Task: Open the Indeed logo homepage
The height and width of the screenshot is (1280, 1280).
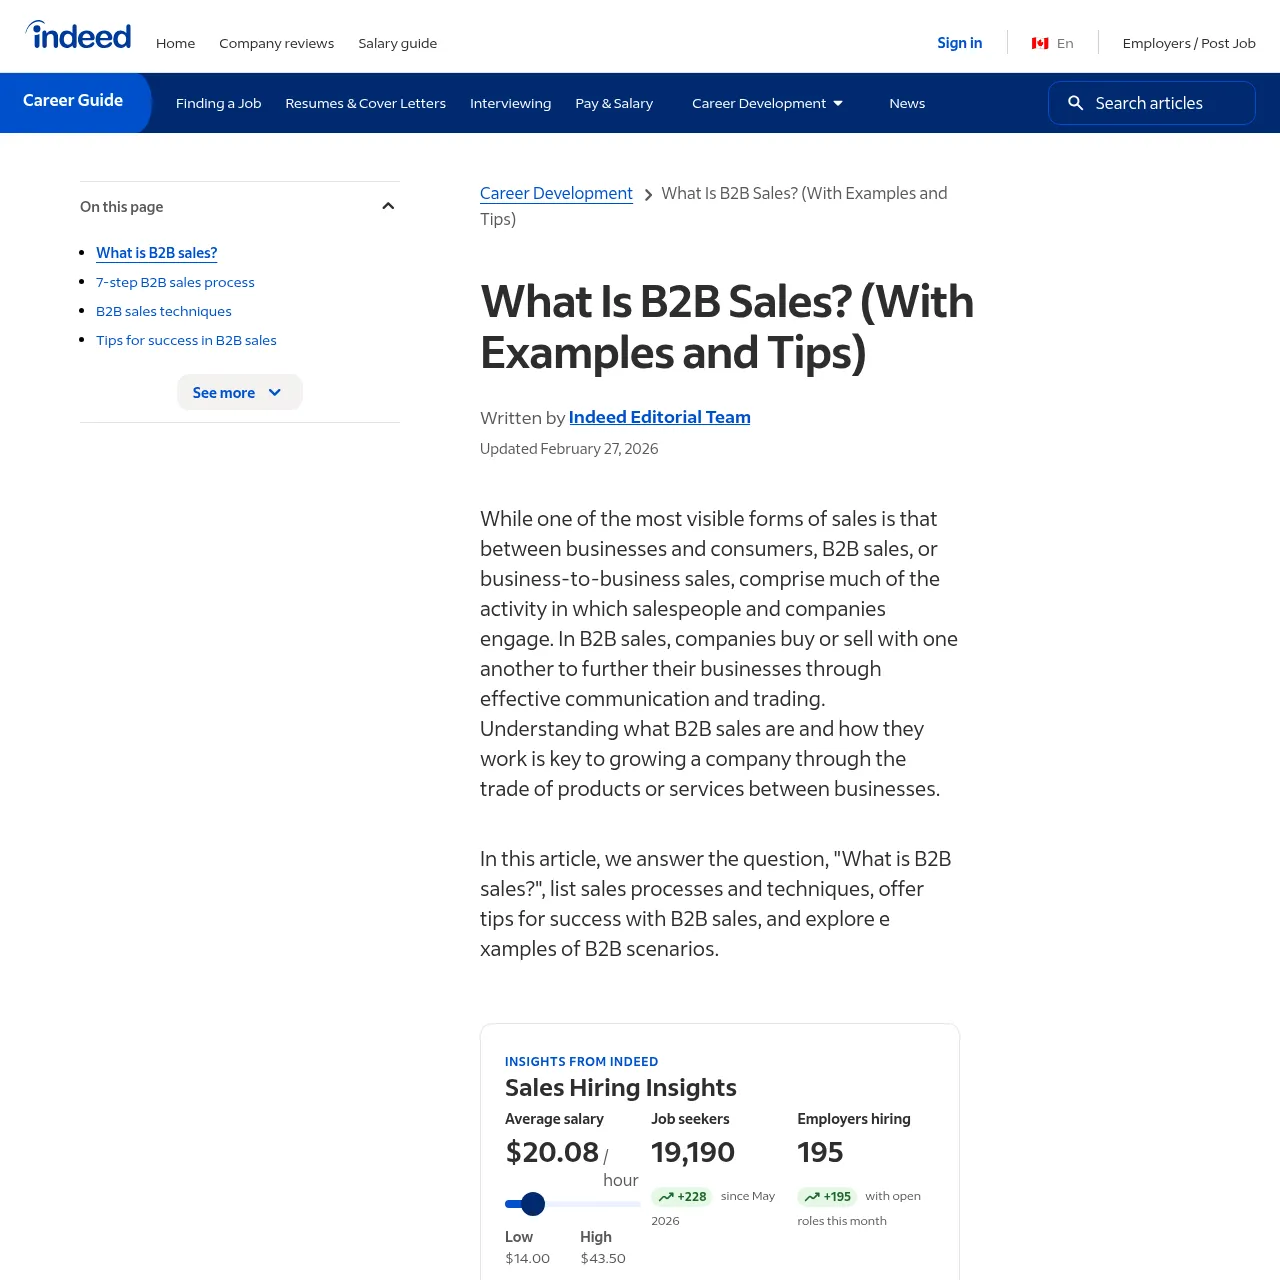Action: pos(78,36)
